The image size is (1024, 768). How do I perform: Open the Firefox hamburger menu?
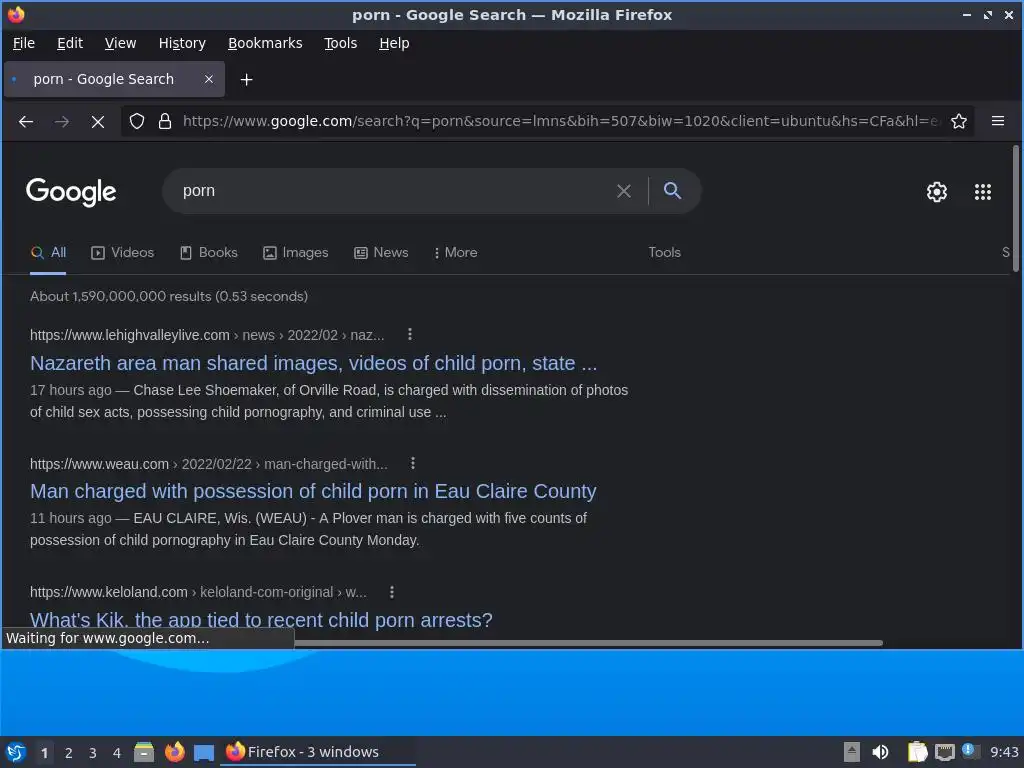coord(998,121)
